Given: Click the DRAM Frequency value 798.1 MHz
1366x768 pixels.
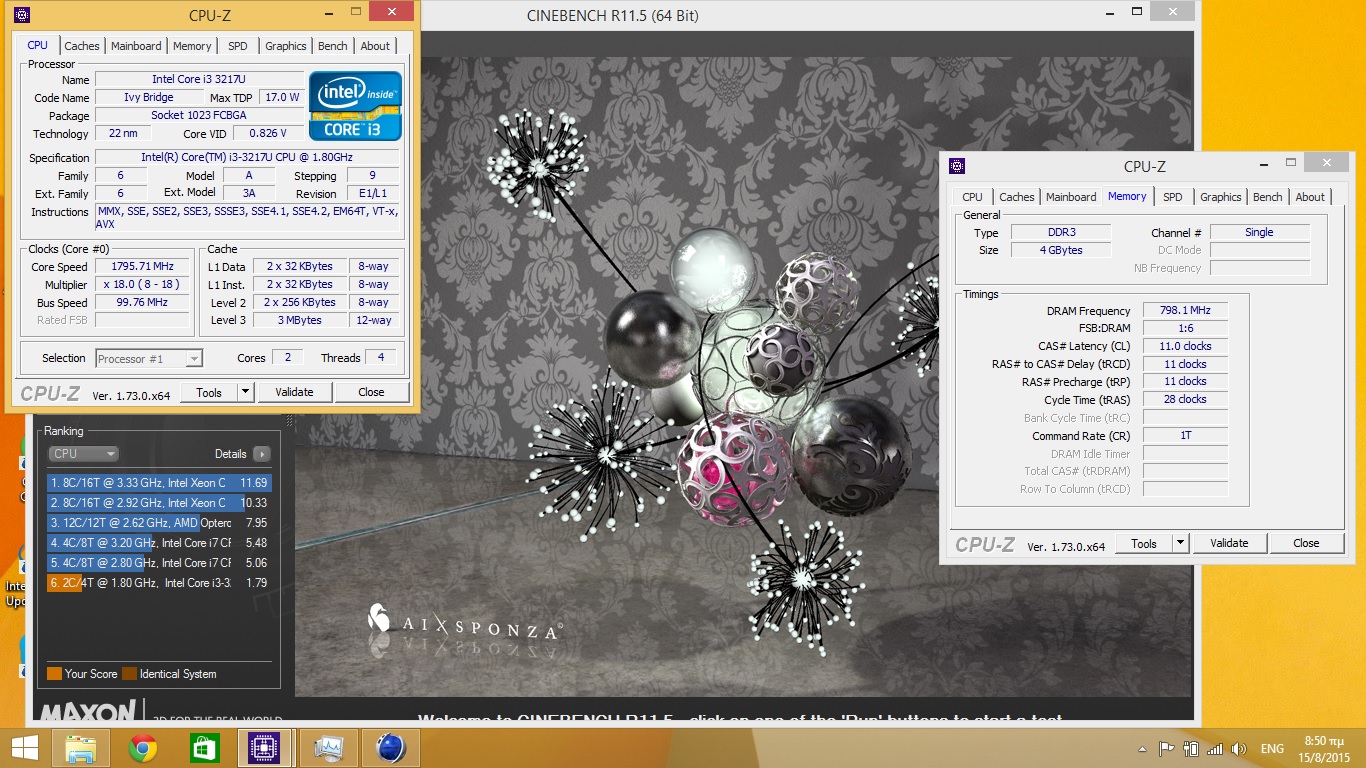Looking at the screenshot, I should tap(1185, 311).
